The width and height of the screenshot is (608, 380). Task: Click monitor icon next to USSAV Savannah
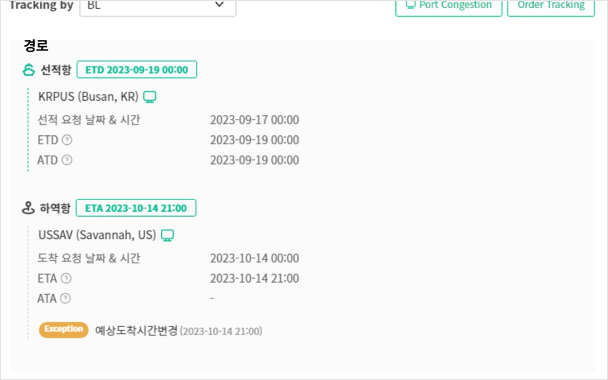point(168,235)
